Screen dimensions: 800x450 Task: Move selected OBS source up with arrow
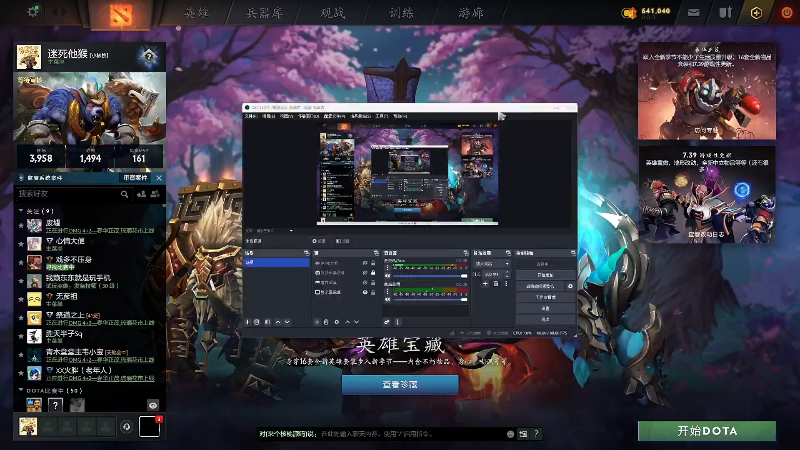(x=347, y=322)
